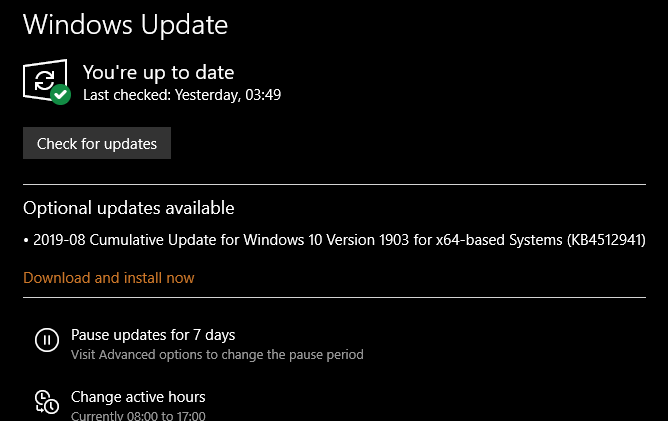Image resolution: width=668 pixels, height=421 pixels.
Task: Click the active hours clock icon
Action: click(46, 402)
